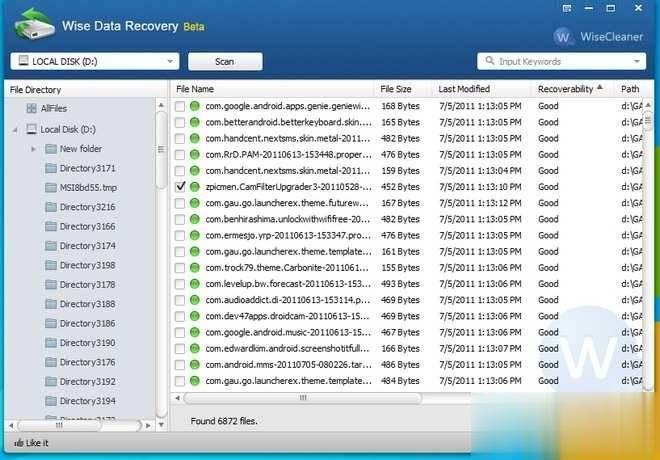The width and height of the screenshot is (660, 460).
Task: Sort by the File Name column header
Action: [x=195, y=89]
